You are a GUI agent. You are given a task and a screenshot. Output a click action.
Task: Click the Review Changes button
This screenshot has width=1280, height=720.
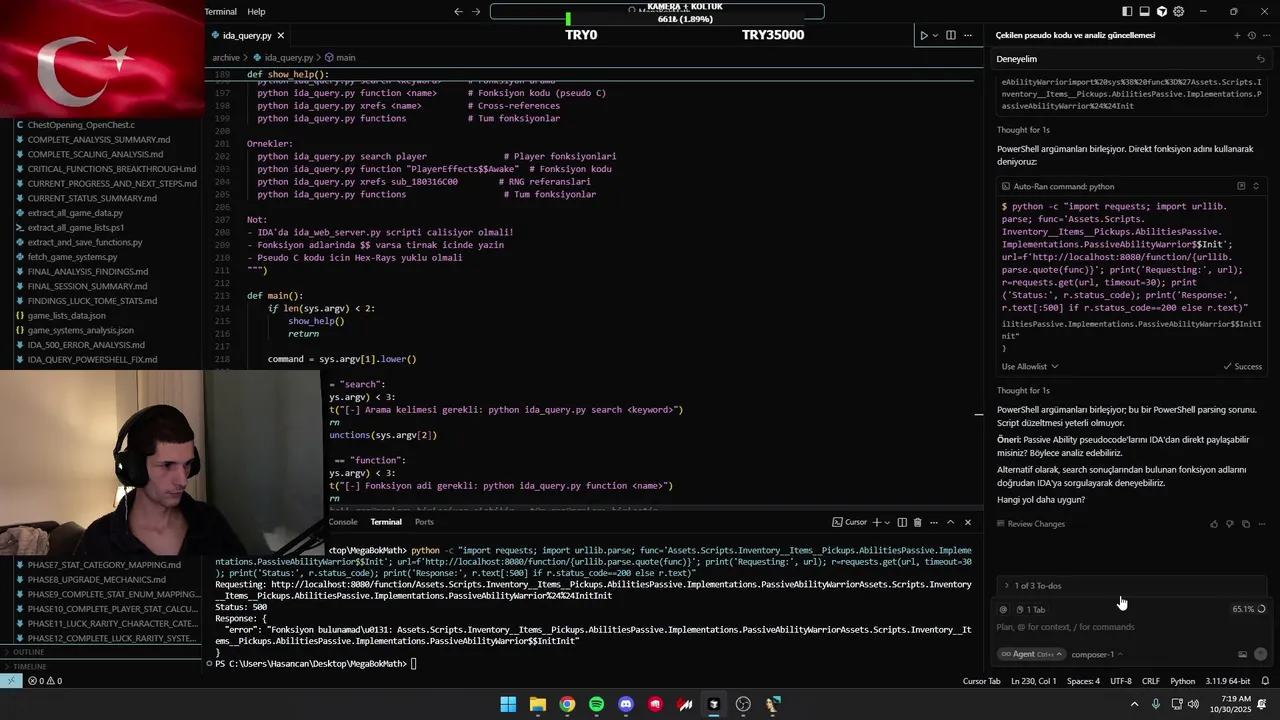point(1031,524)
